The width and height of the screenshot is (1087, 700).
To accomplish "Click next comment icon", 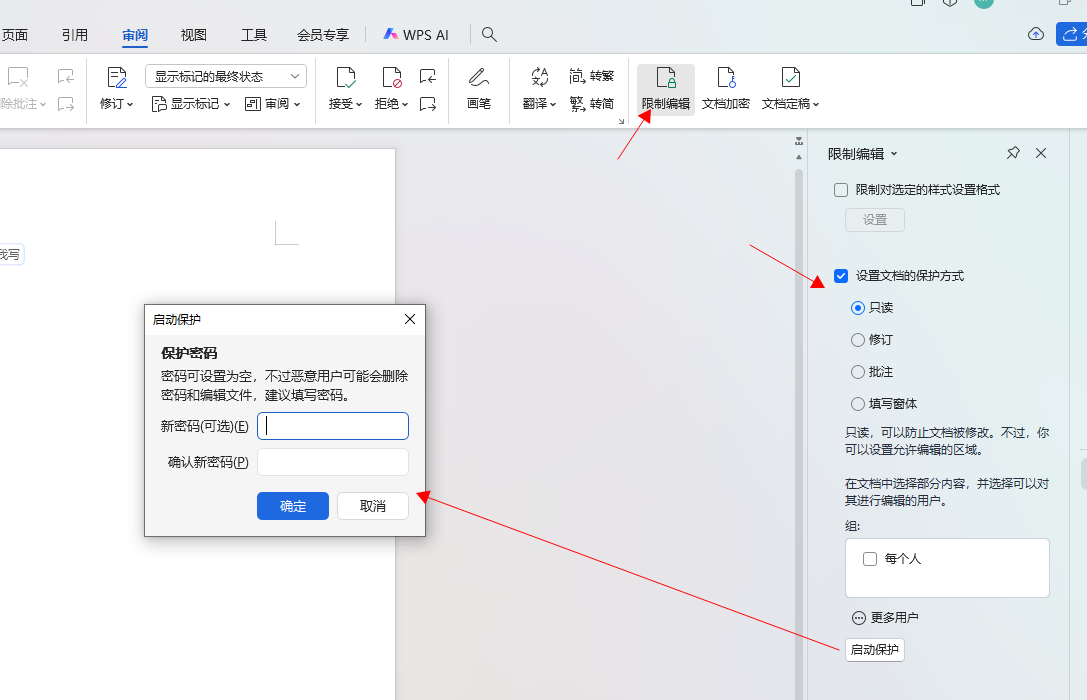I will tap(66, 104).
